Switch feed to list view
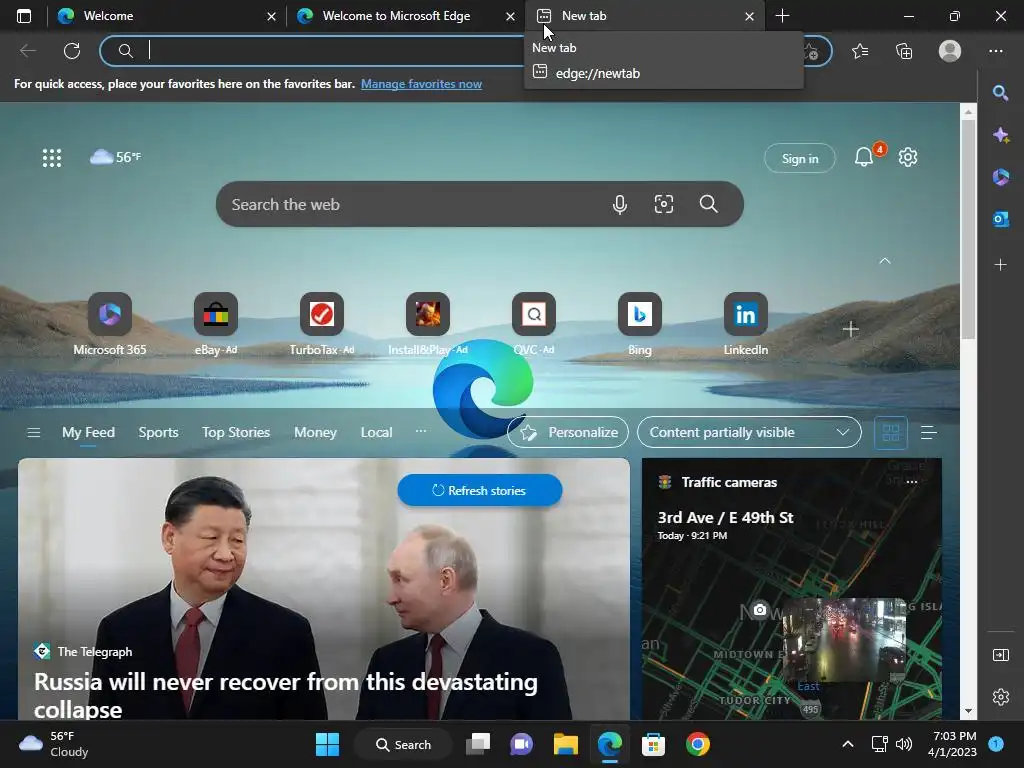Image resolution: width=1024 pixels, height=768 pixels. [928, 432]
